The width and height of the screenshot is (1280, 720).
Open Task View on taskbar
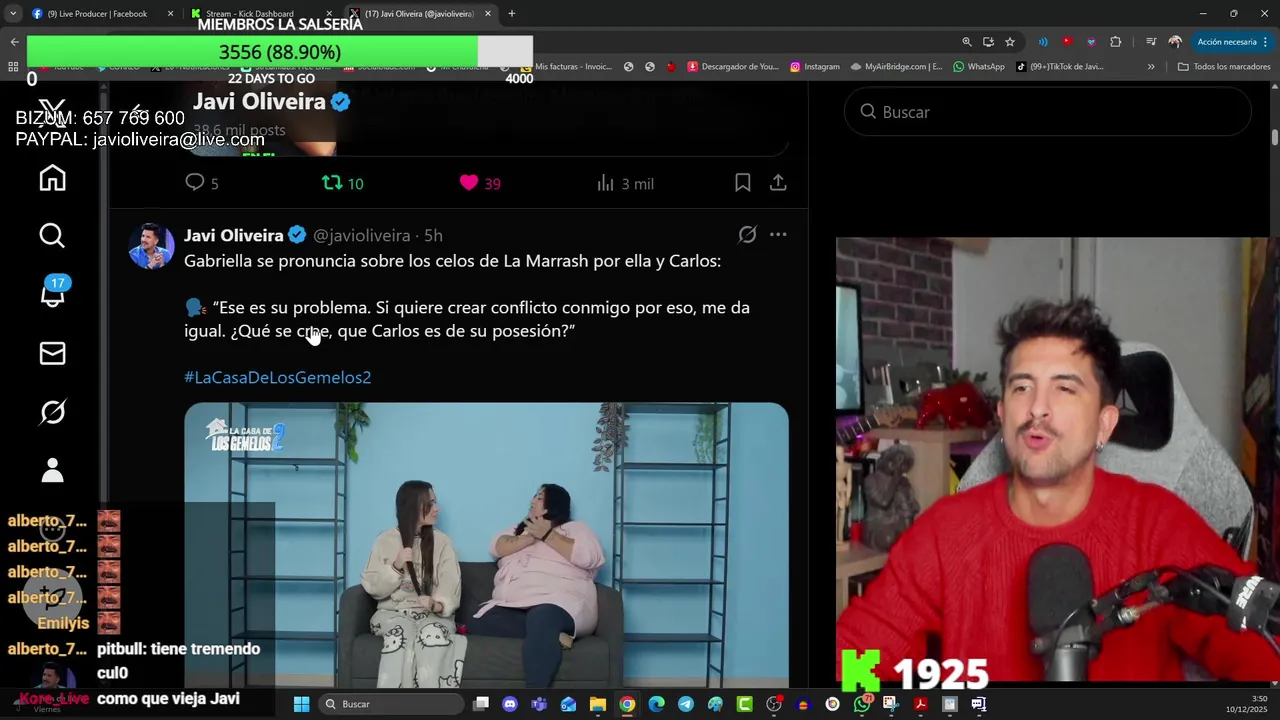tap(481, 704)
